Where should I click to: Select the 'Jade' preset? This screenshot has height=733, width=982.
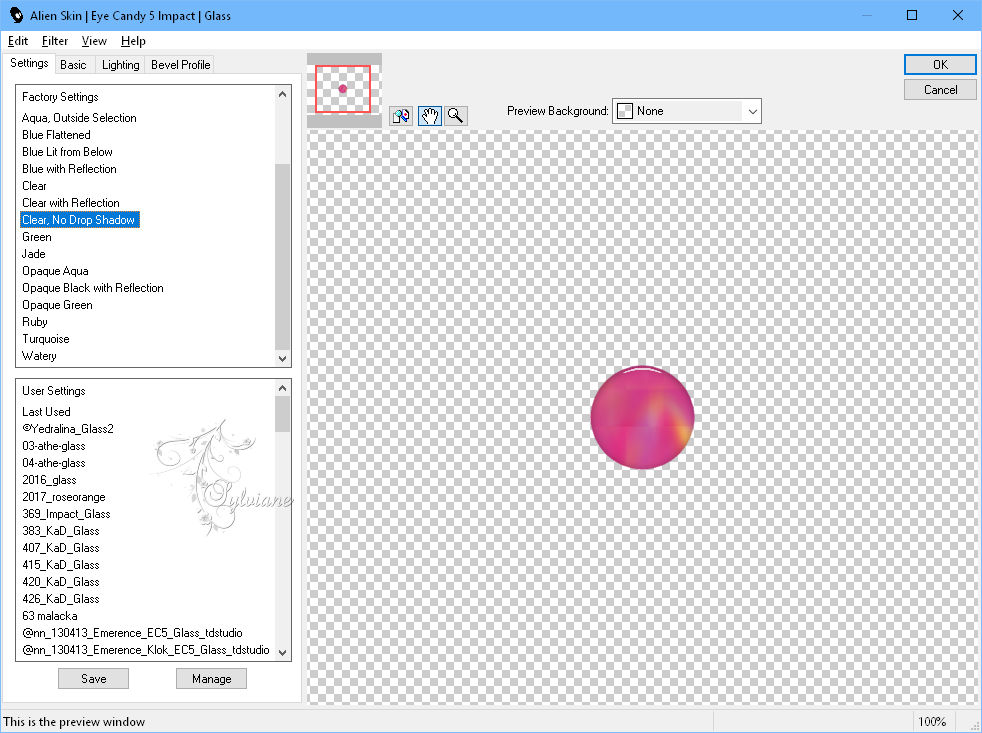click(34, 254)
